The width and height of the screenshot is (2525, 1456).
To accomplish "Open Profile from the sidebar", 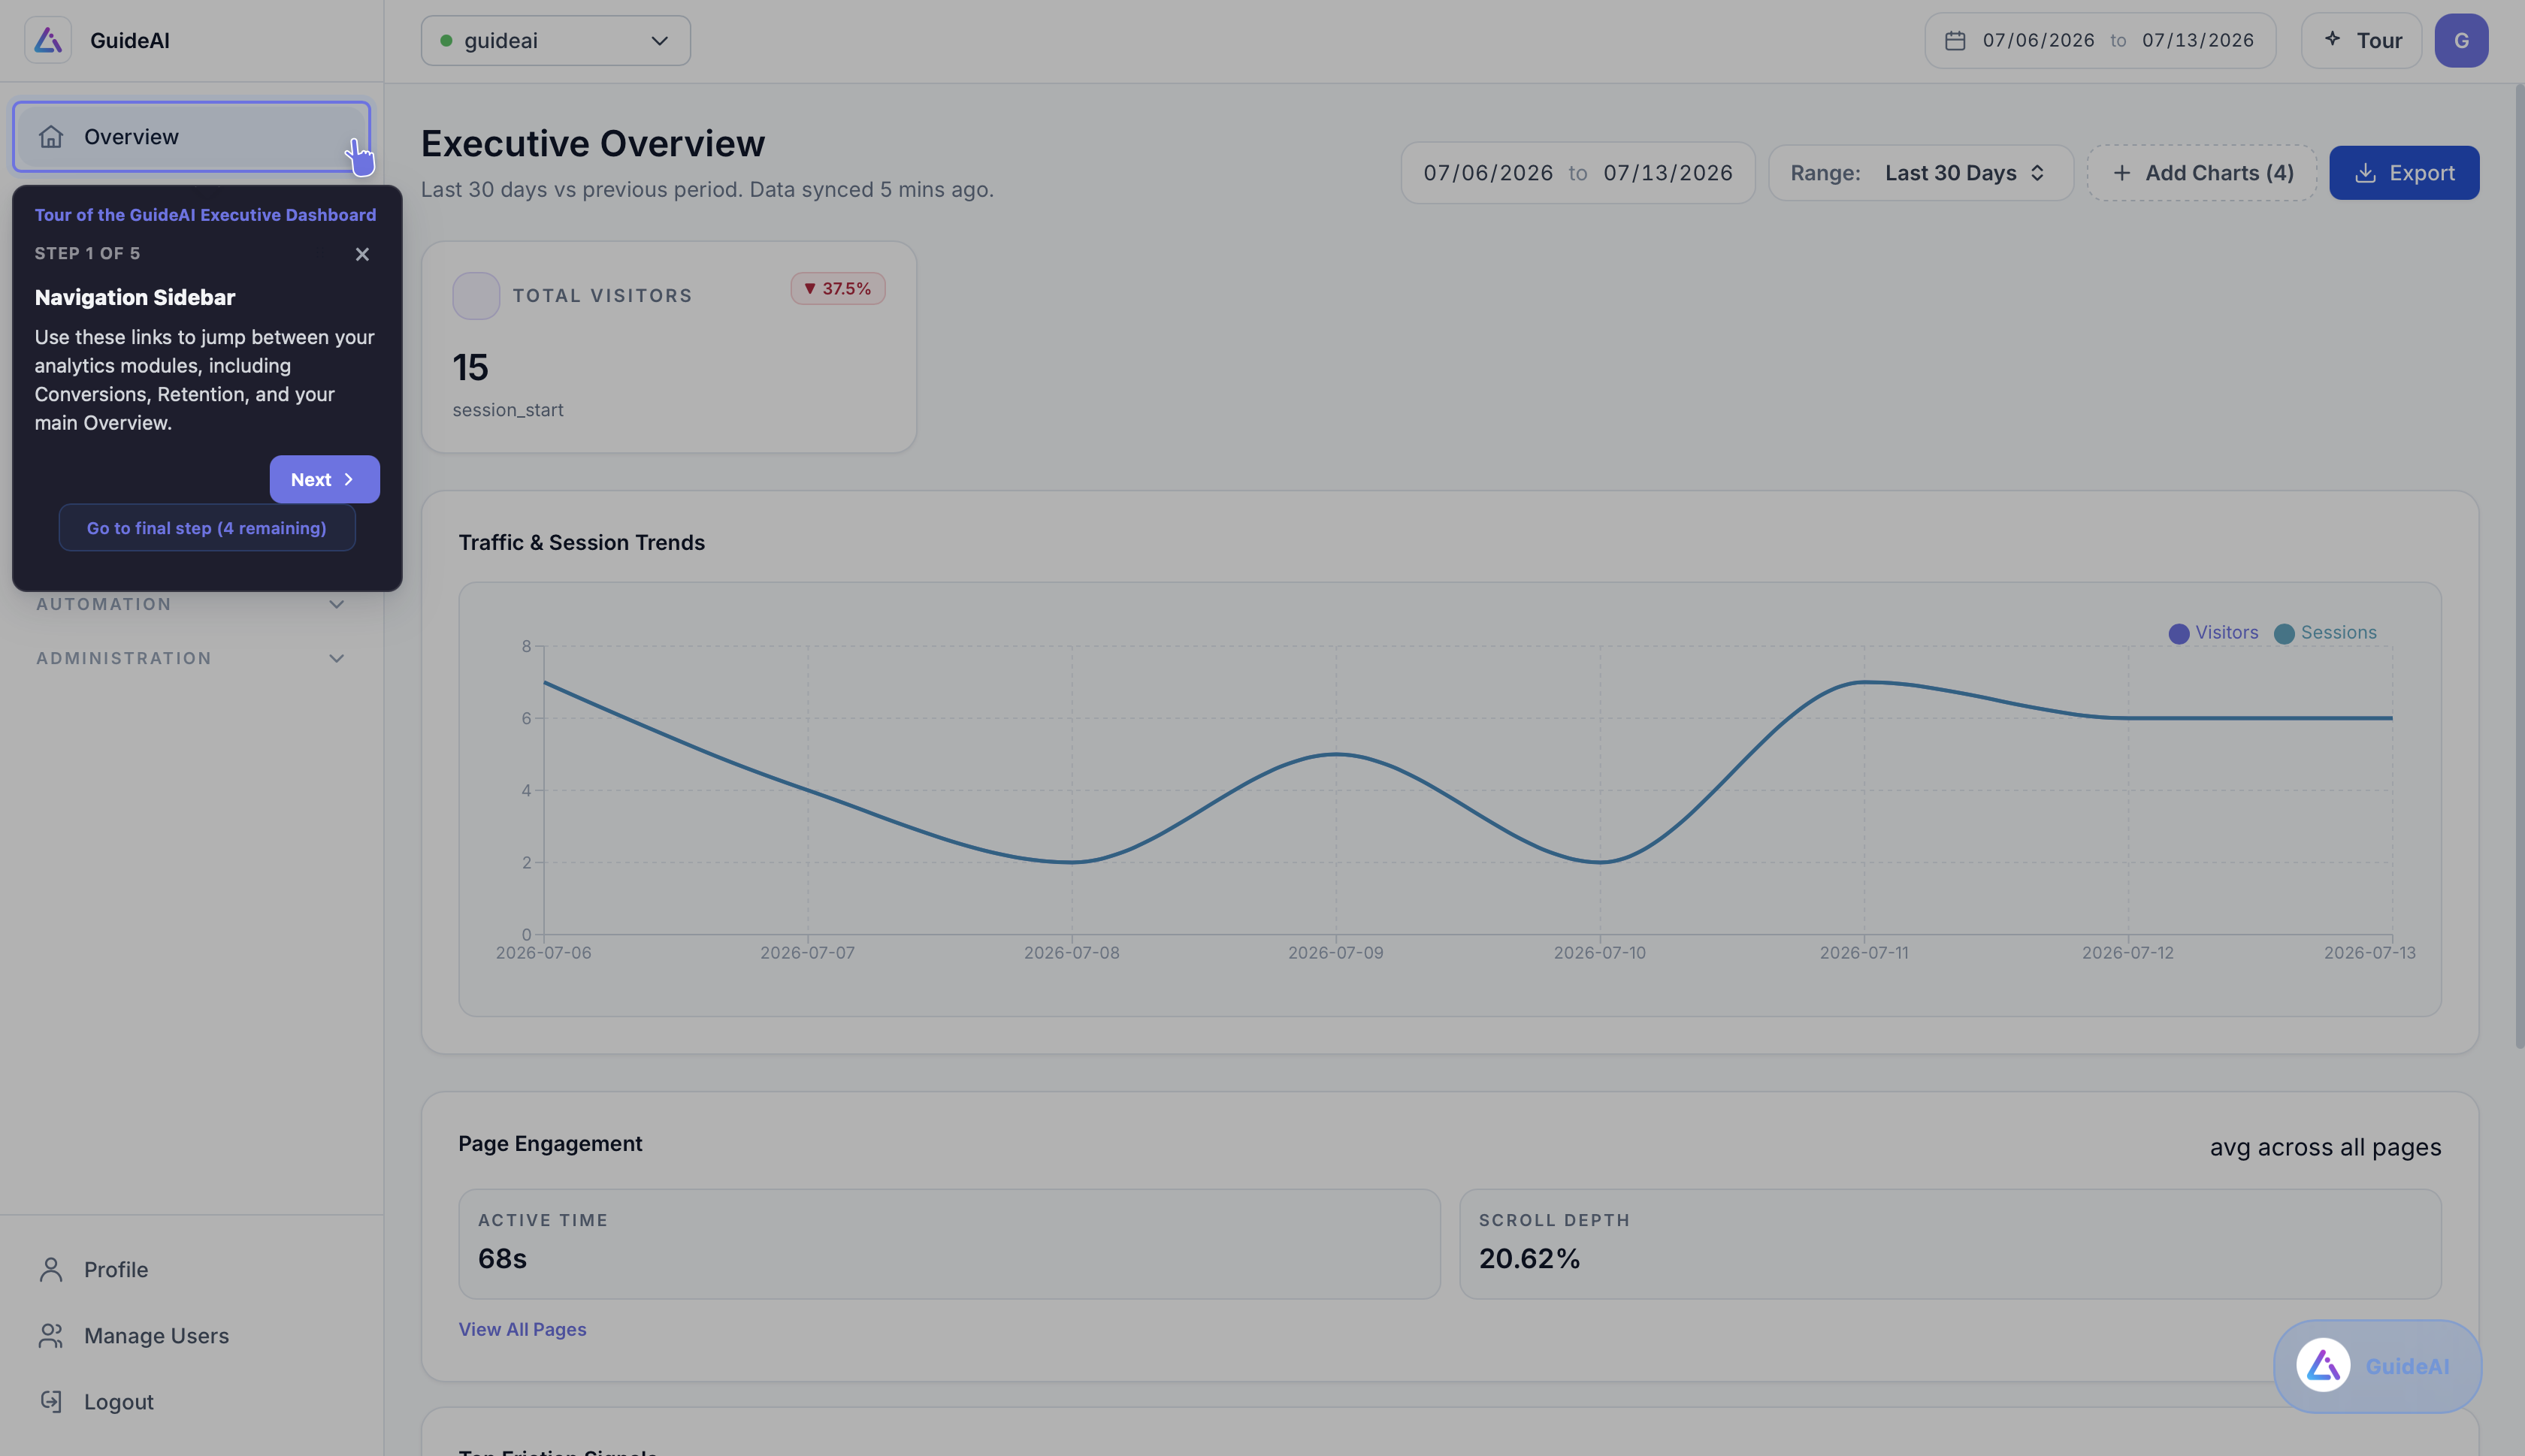I will click(x=191, y=1269).
